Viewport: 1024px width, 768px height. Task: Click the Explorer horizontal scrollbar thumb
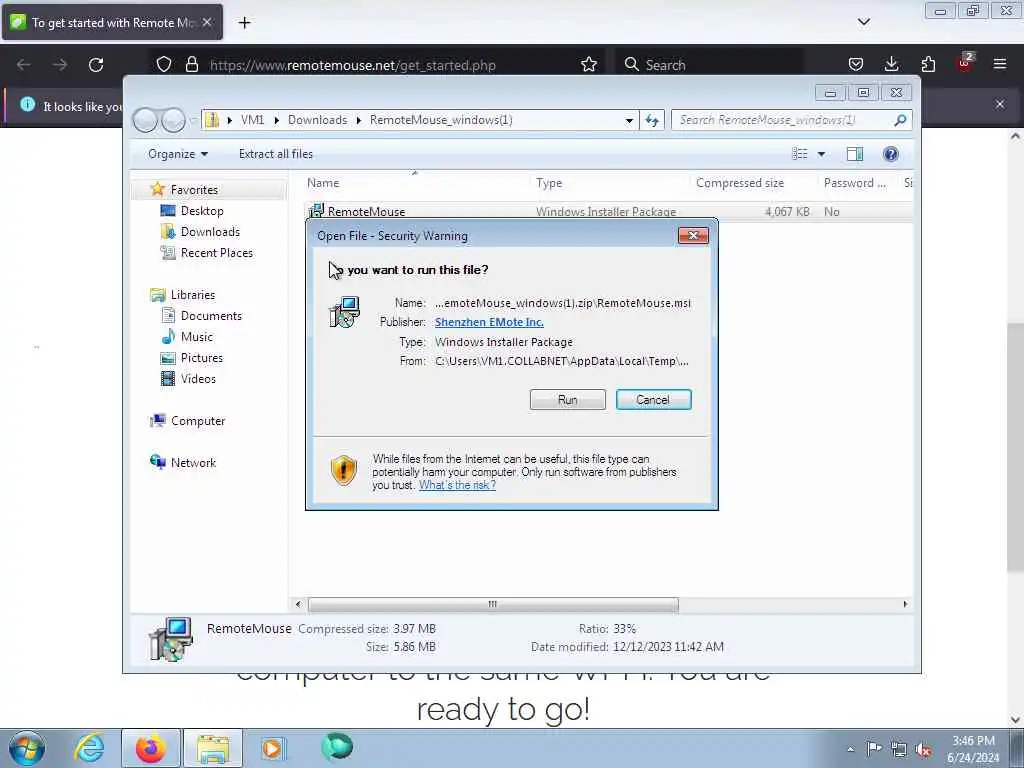tap(493, 604)
